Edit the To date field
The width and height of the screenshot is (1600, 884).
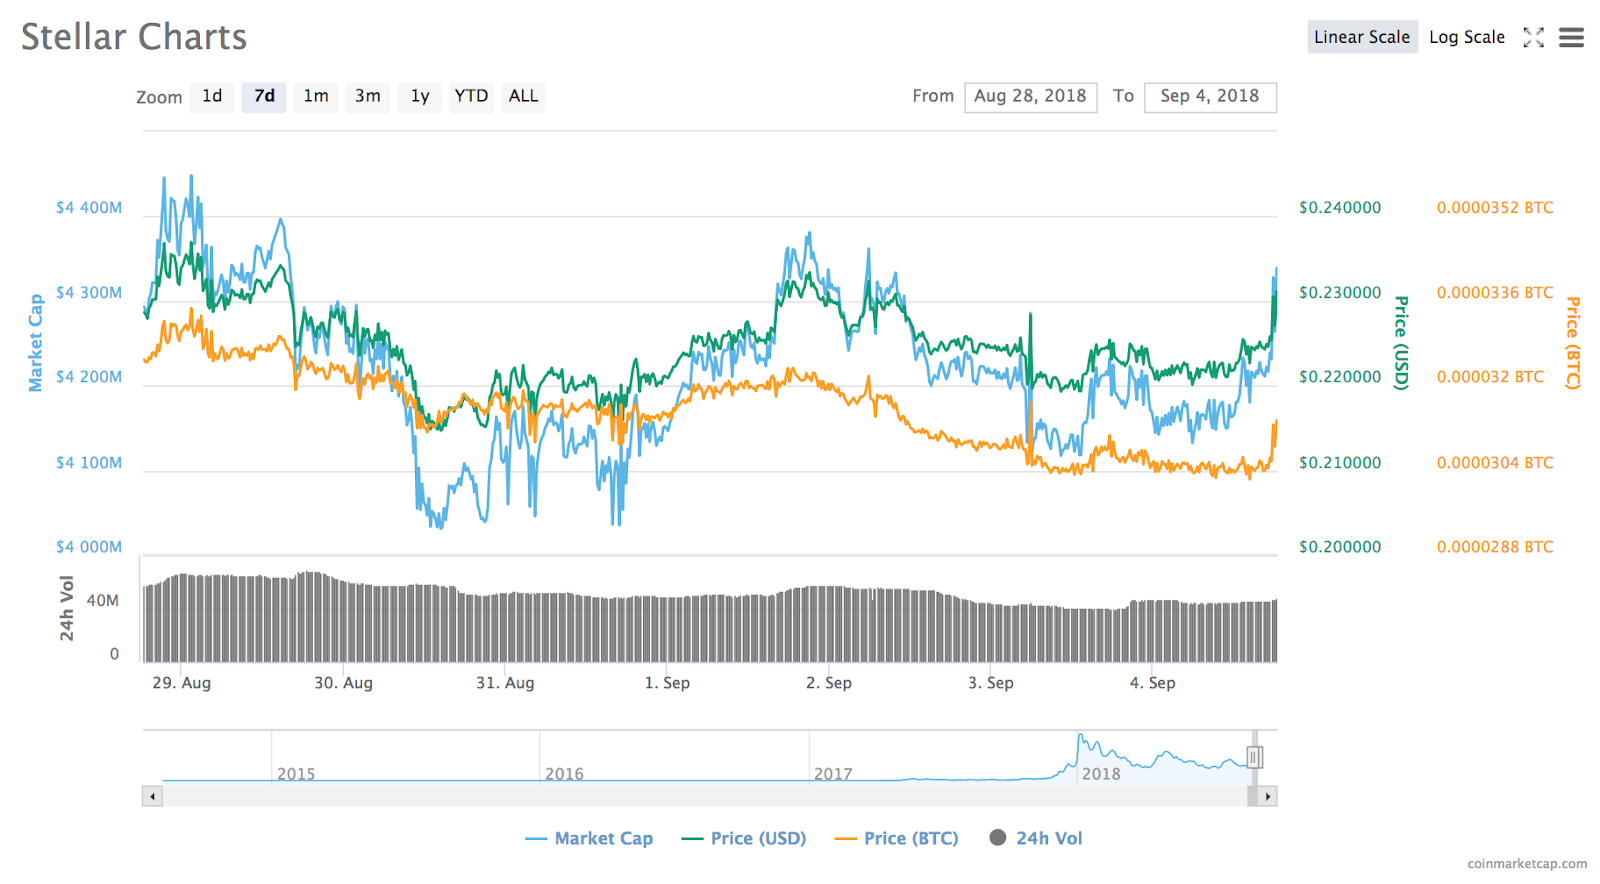(x=1210, y=97)
